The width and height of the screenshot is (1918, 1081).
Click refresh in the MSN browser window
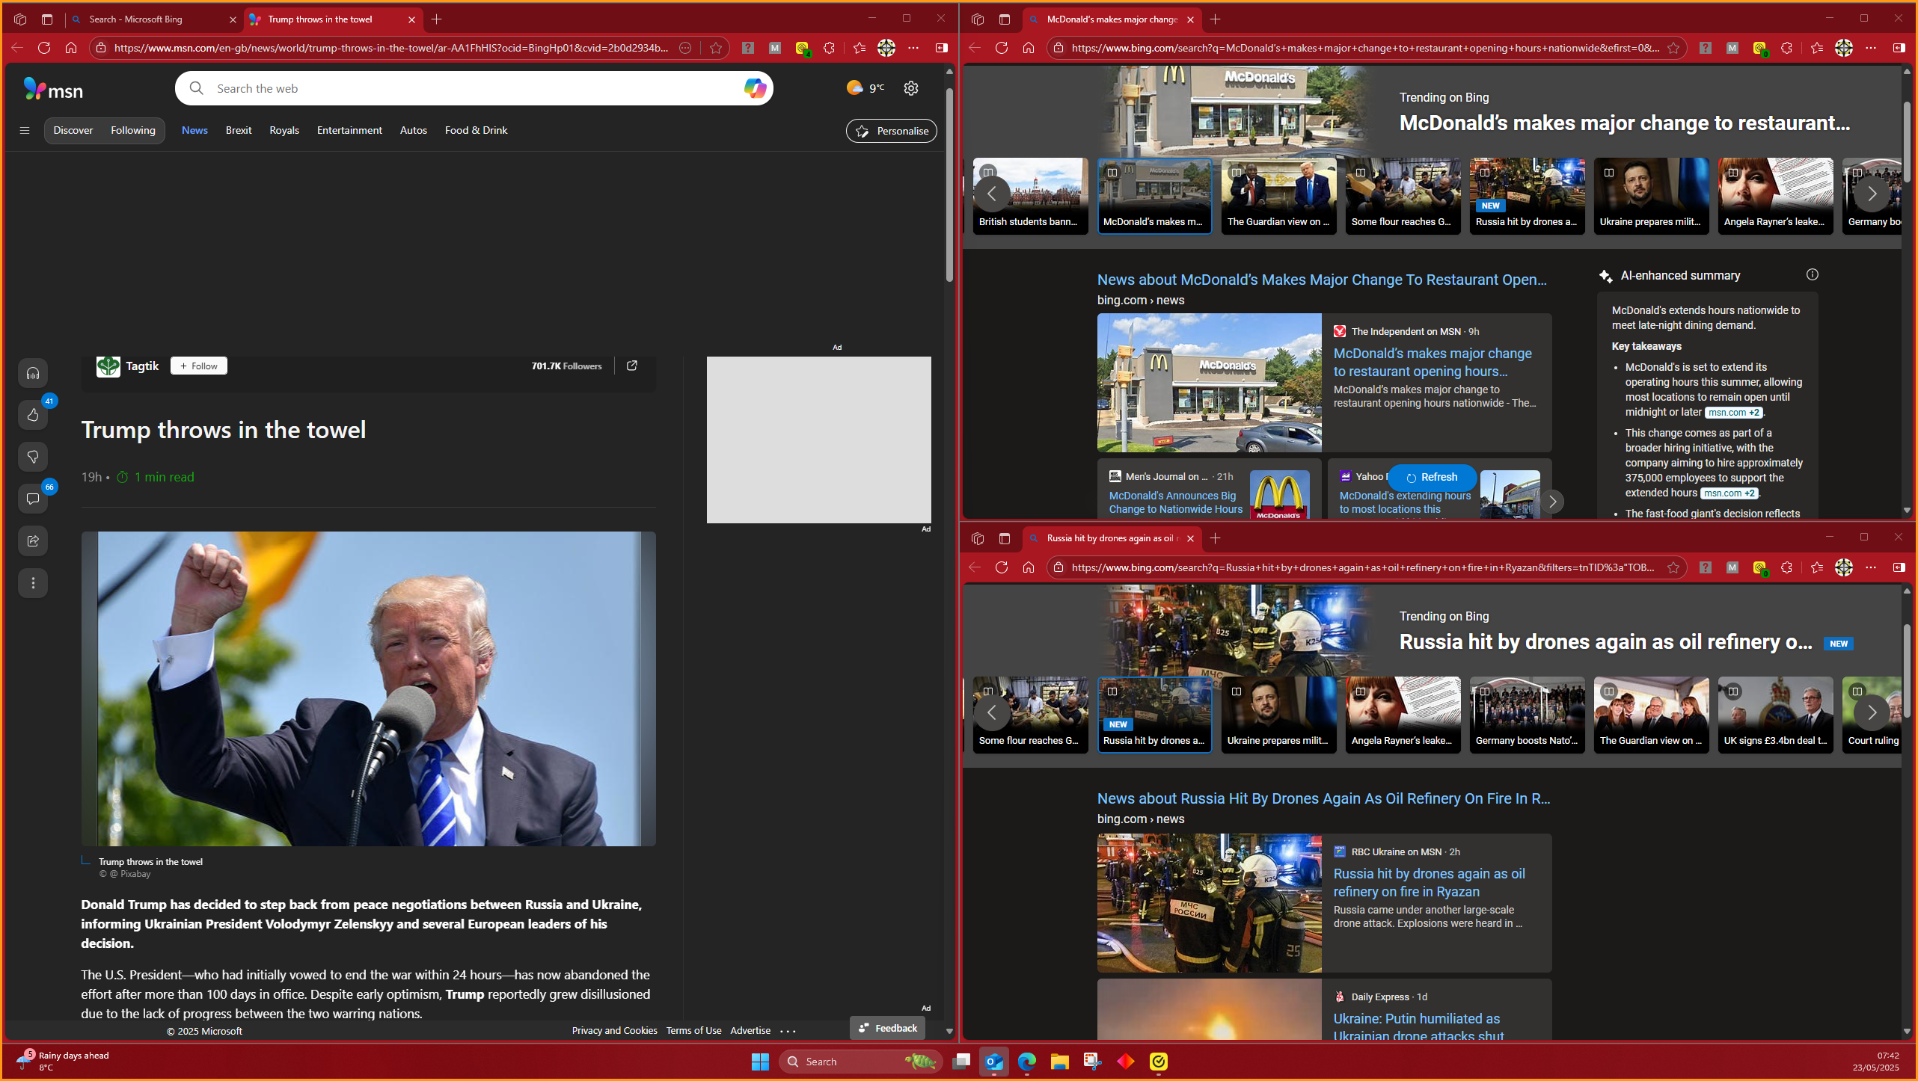tap(44, 48)
